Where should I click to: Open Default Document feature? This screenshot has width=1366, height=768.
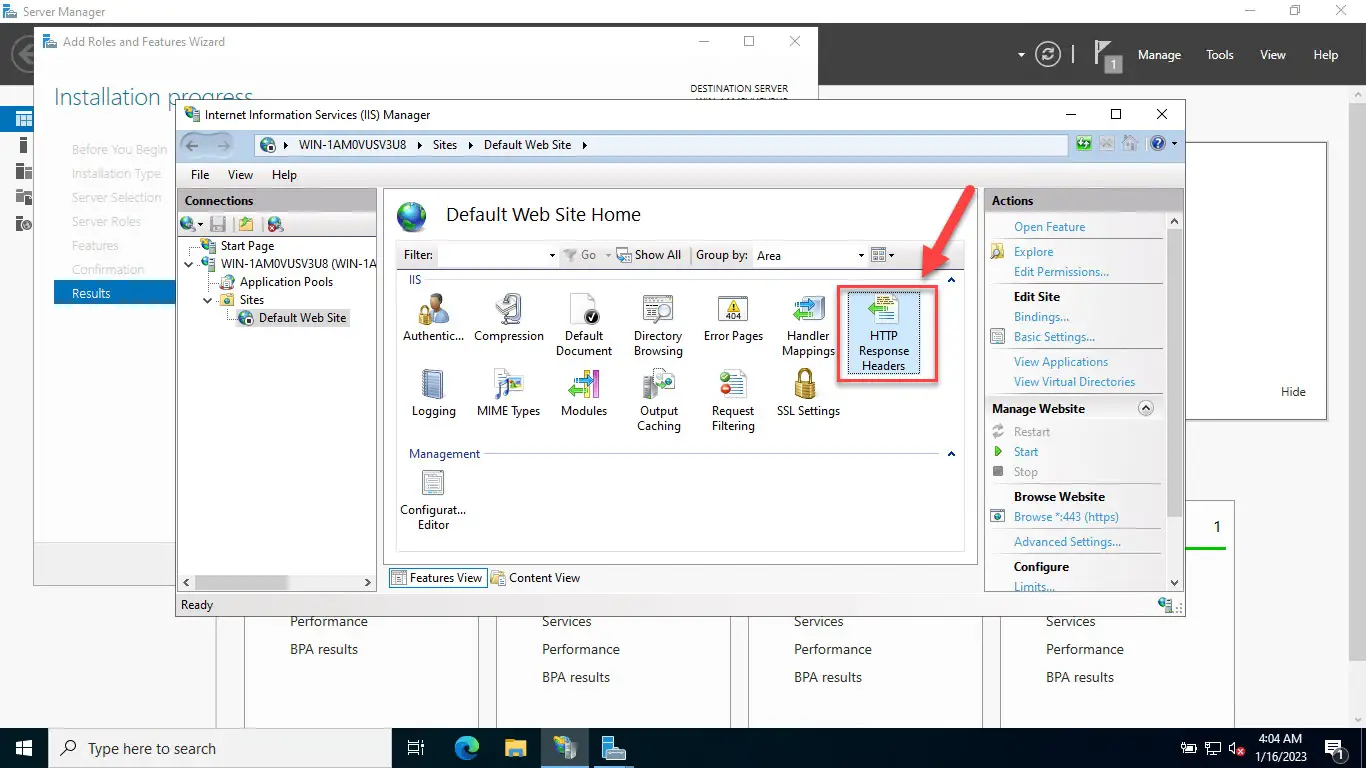click(x=584, y=325)
